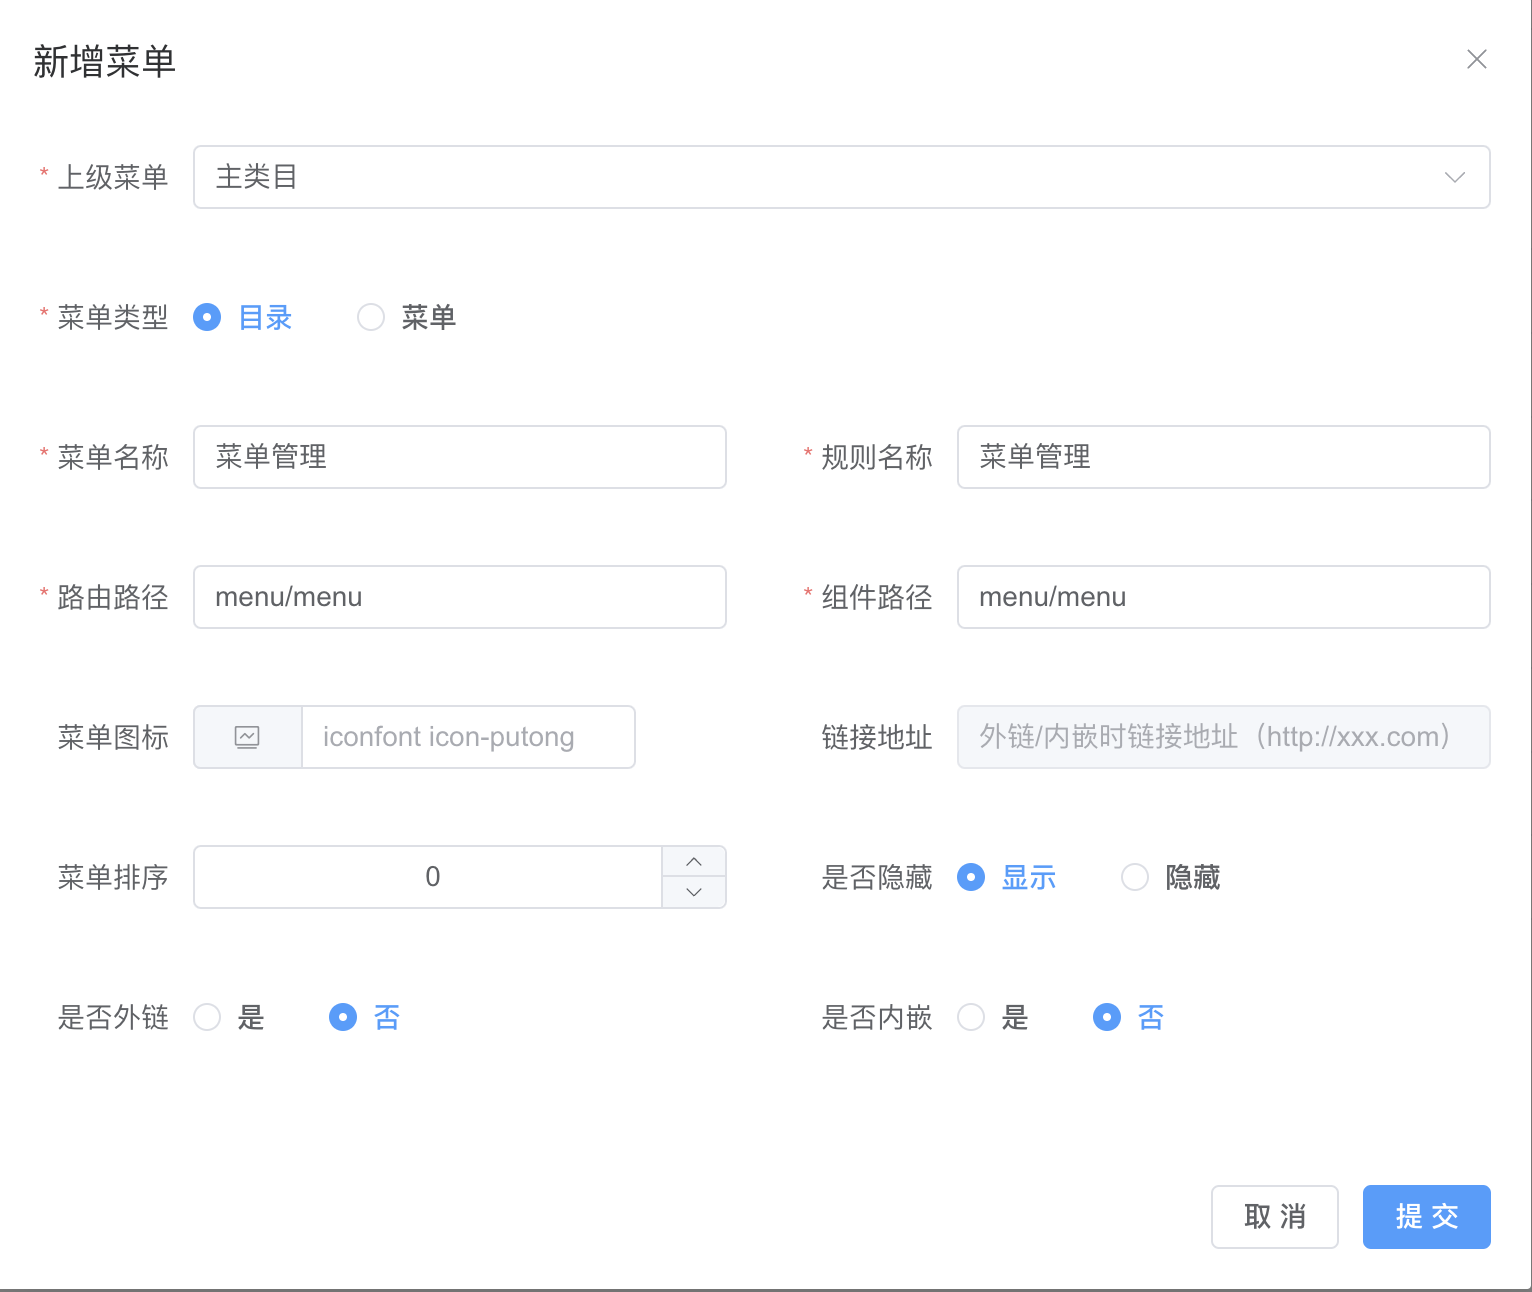Click the 菜单排序 number field
This screenshot has height=1292, width=1532.
point(428,877)
